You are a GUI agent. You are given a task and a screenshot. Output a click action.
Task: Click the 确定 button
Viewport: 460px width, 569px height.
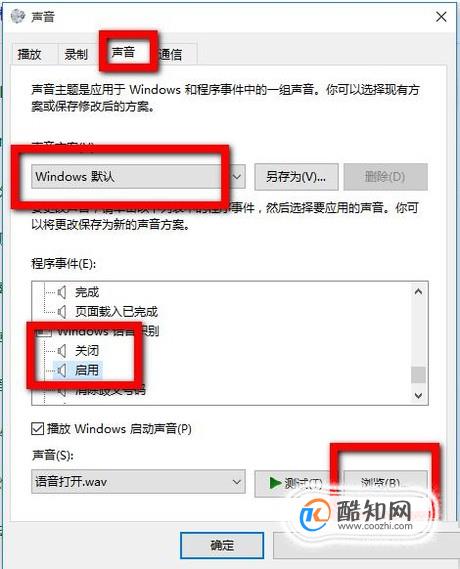222,545
